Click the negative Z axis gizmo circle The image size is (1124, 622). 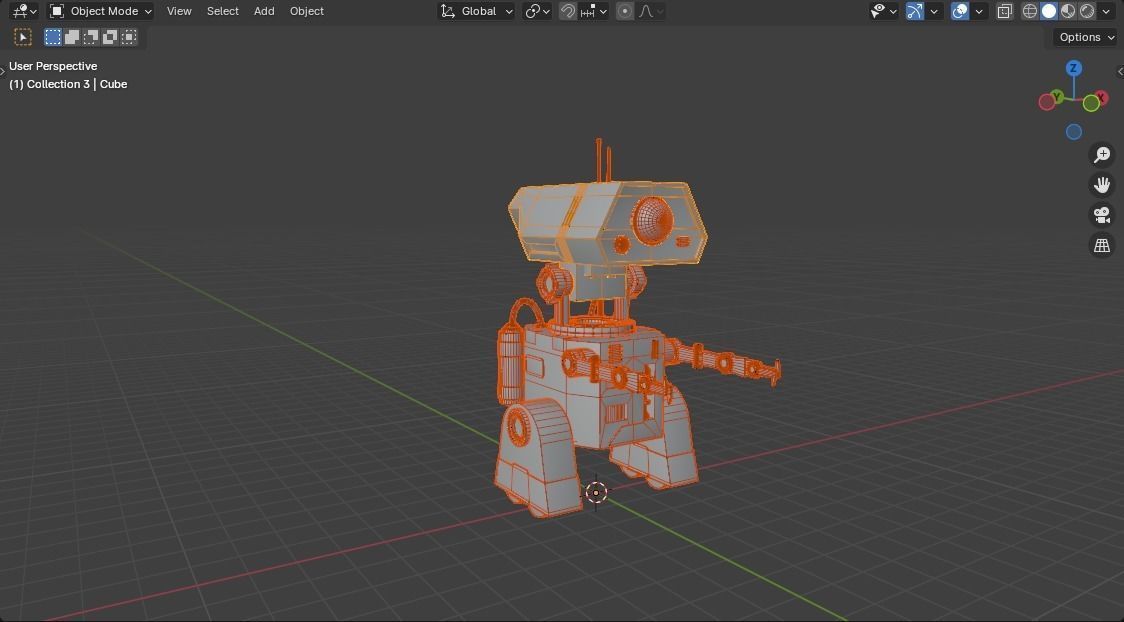point(1073,132)
